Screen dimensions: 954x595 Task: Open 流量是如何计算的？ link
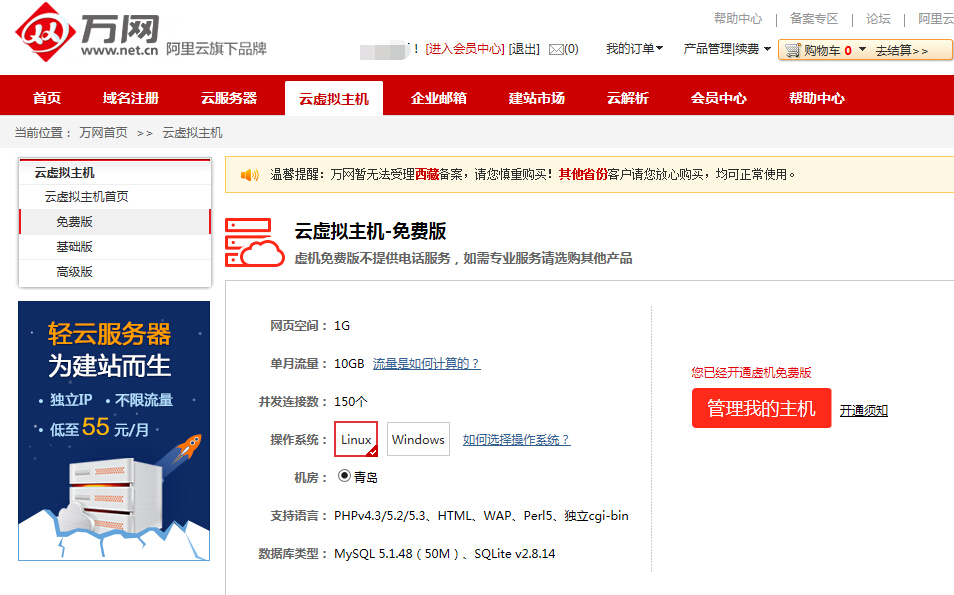(x=427, y=364)
